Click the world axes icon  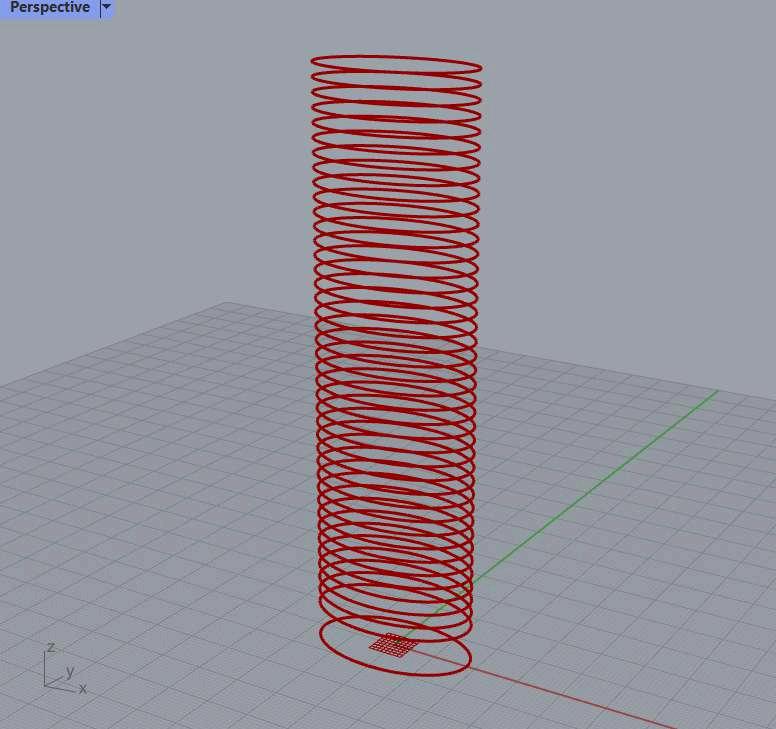65,670
